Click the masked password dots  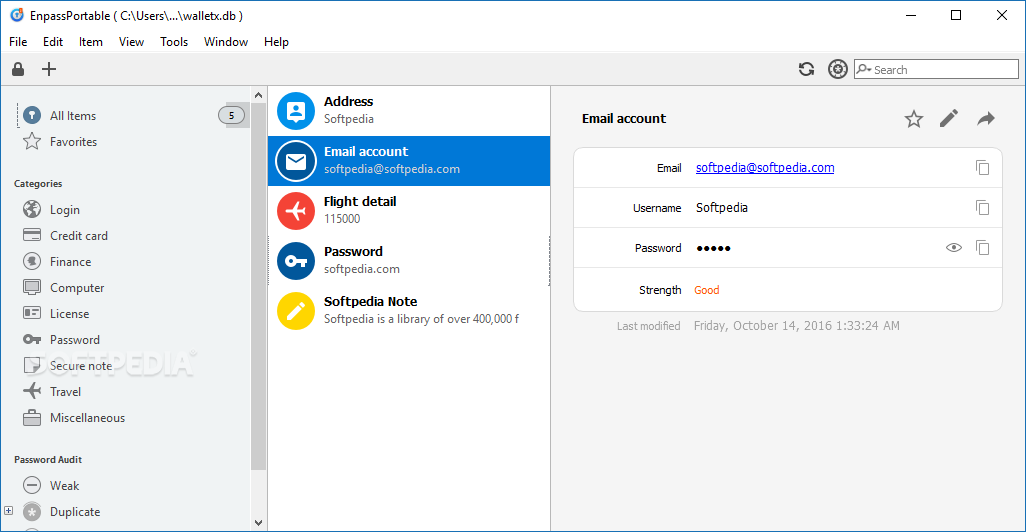coord(713,248)
